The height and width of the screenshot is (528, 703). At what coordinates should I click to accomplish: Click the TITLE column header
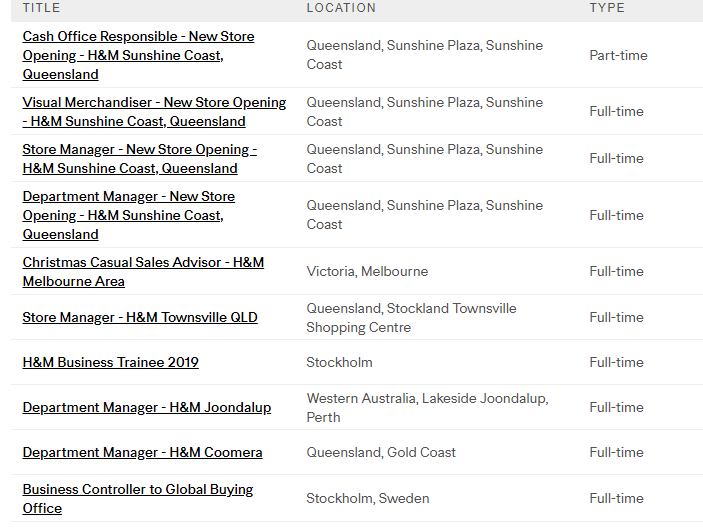[x=41, y=8]
